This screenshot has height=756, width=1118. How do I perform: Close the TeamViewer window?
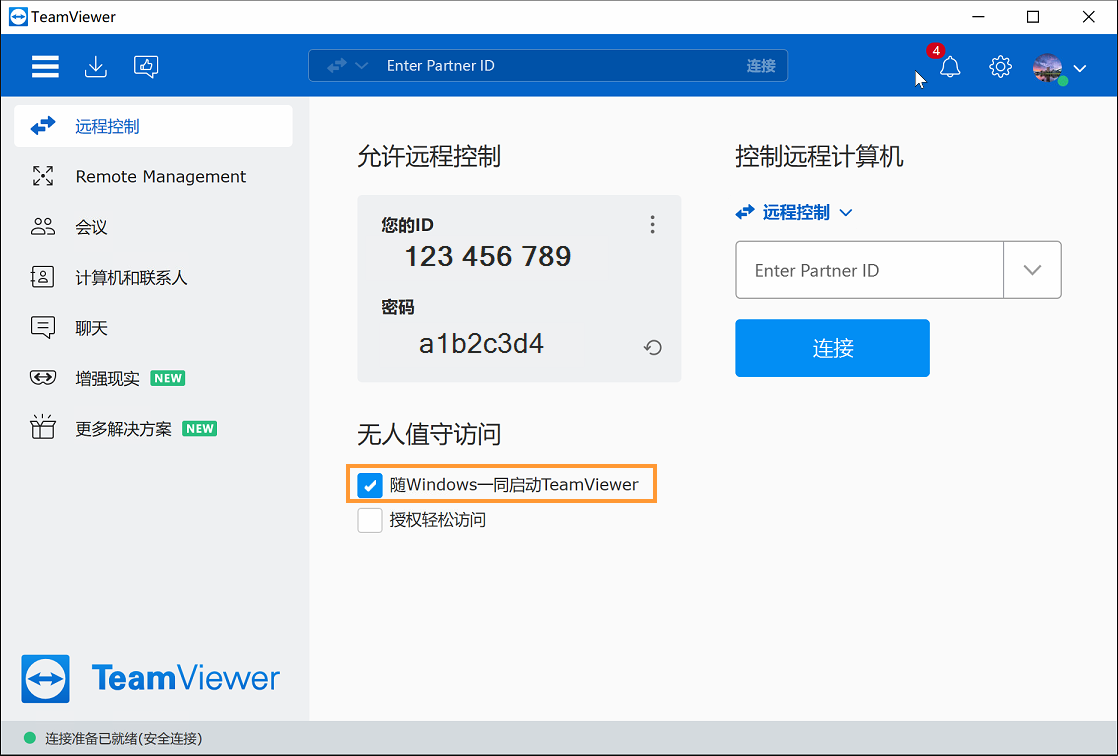[1088, 17]
